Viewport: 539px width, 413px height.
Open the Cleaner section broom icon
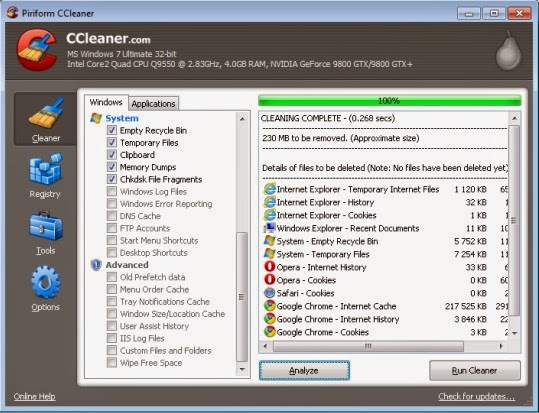[x=46, y=113]
